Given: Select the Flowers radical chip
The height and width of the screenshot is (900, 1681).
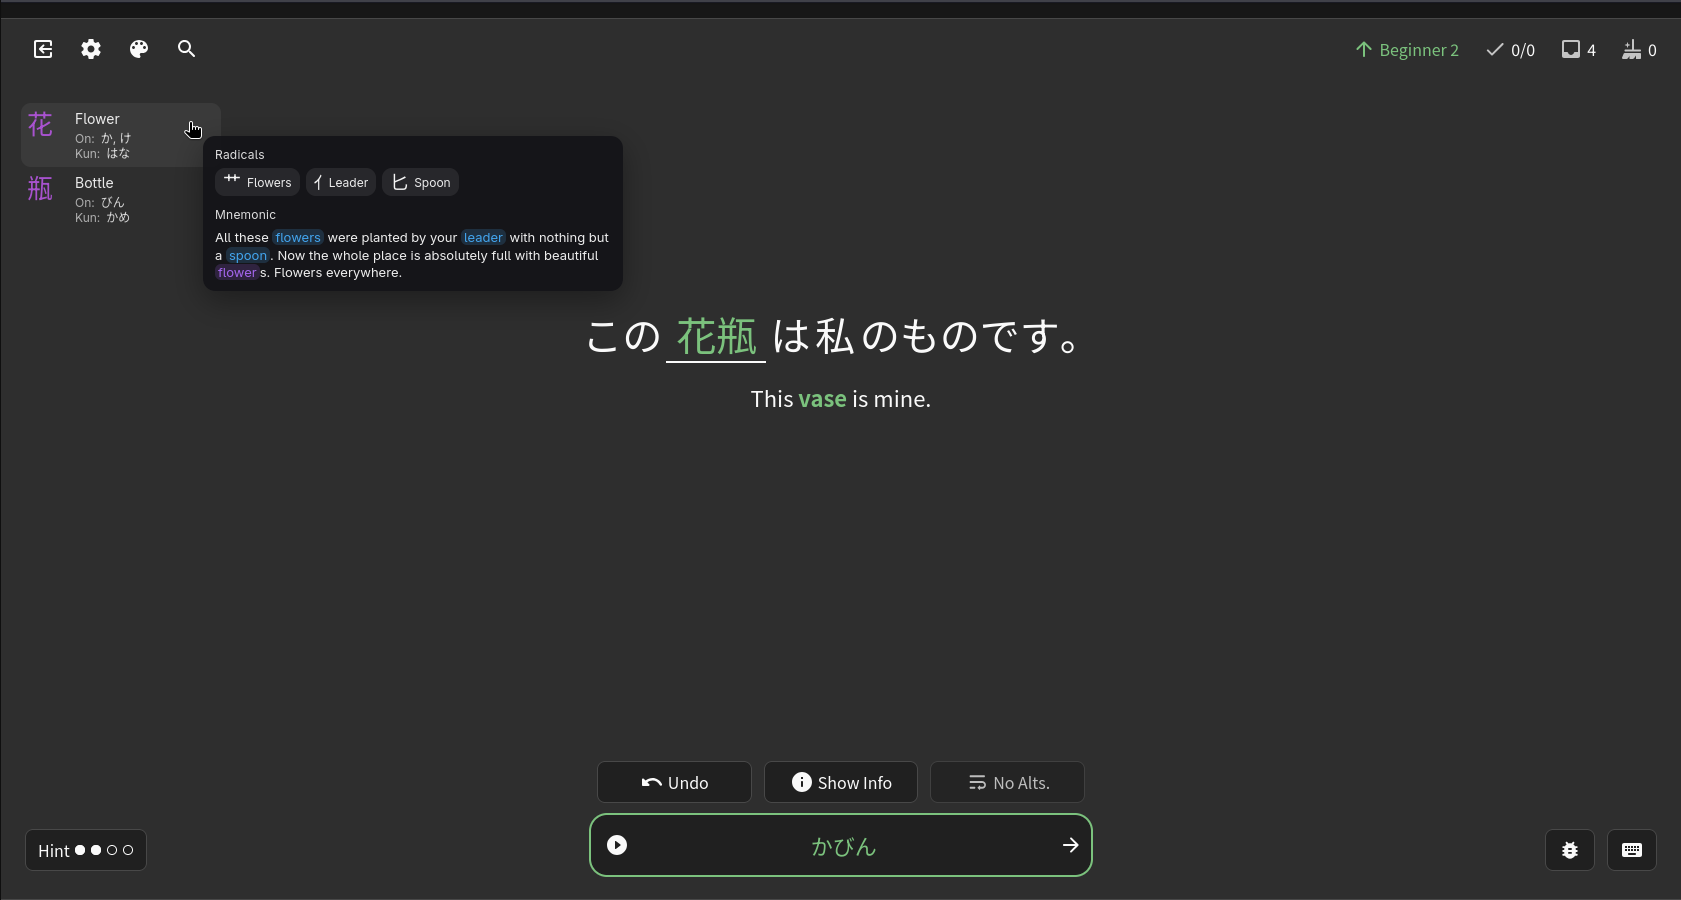Looking at the screenshot, I should pyautogui.click(x=257, y=183).
